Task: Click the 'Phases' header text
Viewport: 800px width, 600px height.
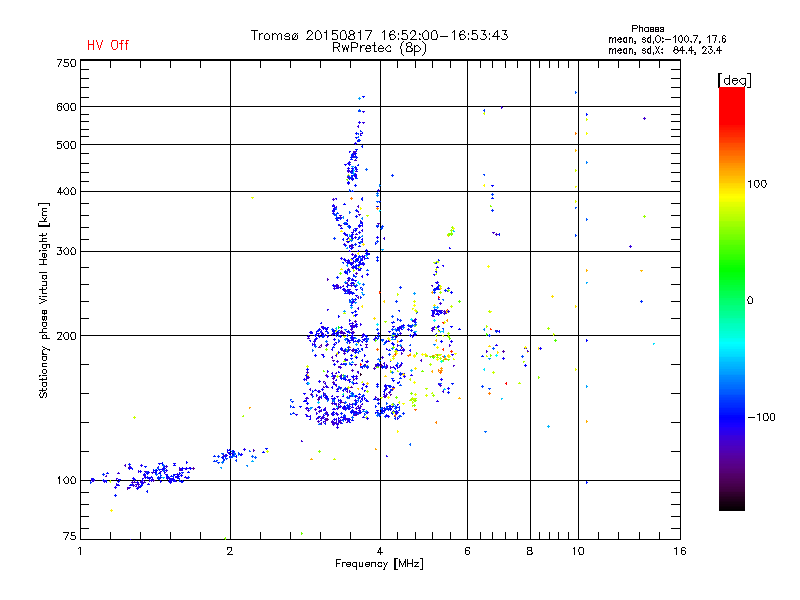Action: pos(647,29)
